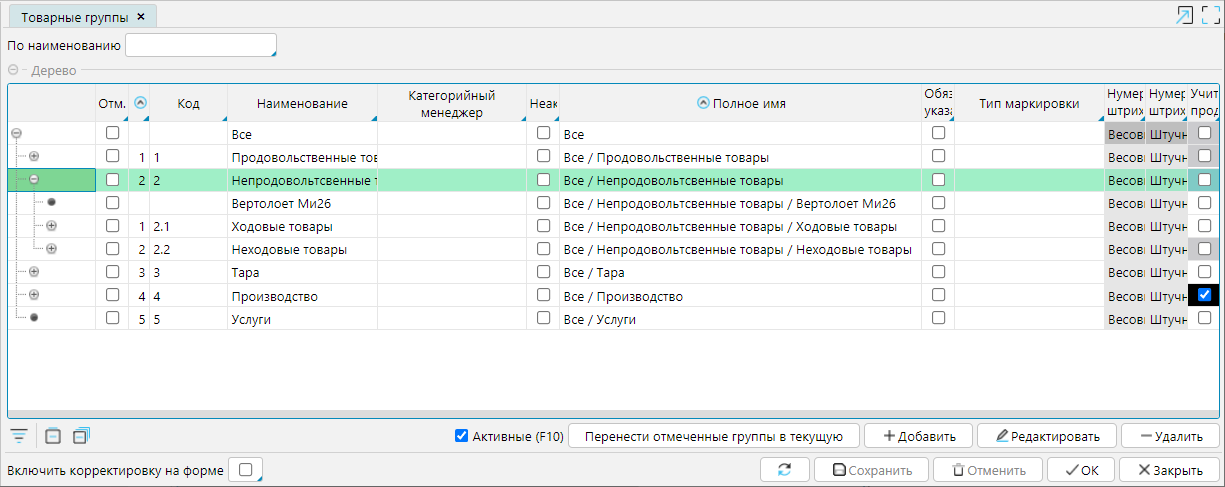Close the Товарные группы tab with its x
Image resolution: width=1225 pixels, height=487 pixels.
click(141, 16)
